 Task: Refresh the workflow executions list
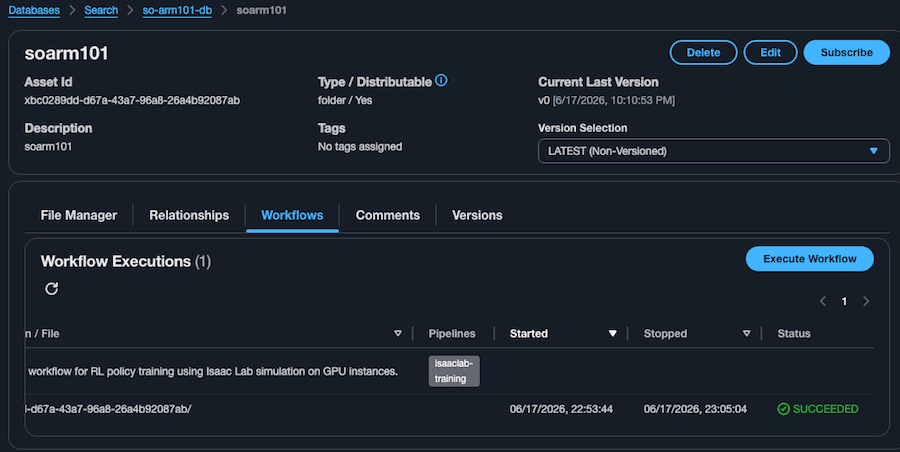coord(52,288)
